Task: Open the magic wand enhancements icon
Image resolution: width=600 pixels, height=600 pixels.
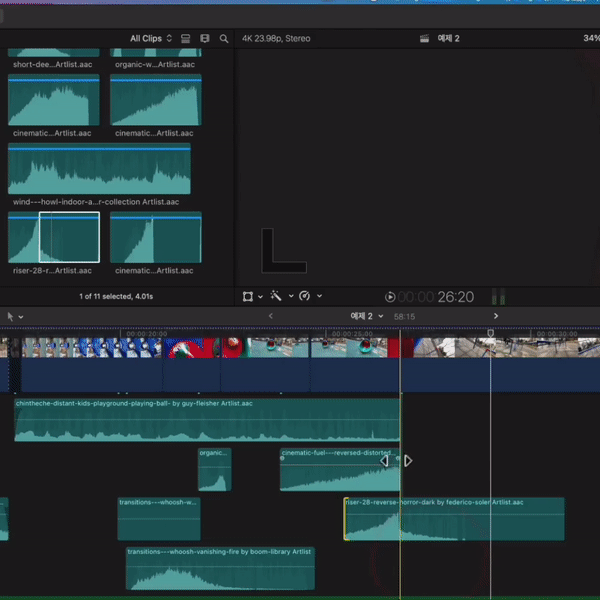Action: point(276,296)
